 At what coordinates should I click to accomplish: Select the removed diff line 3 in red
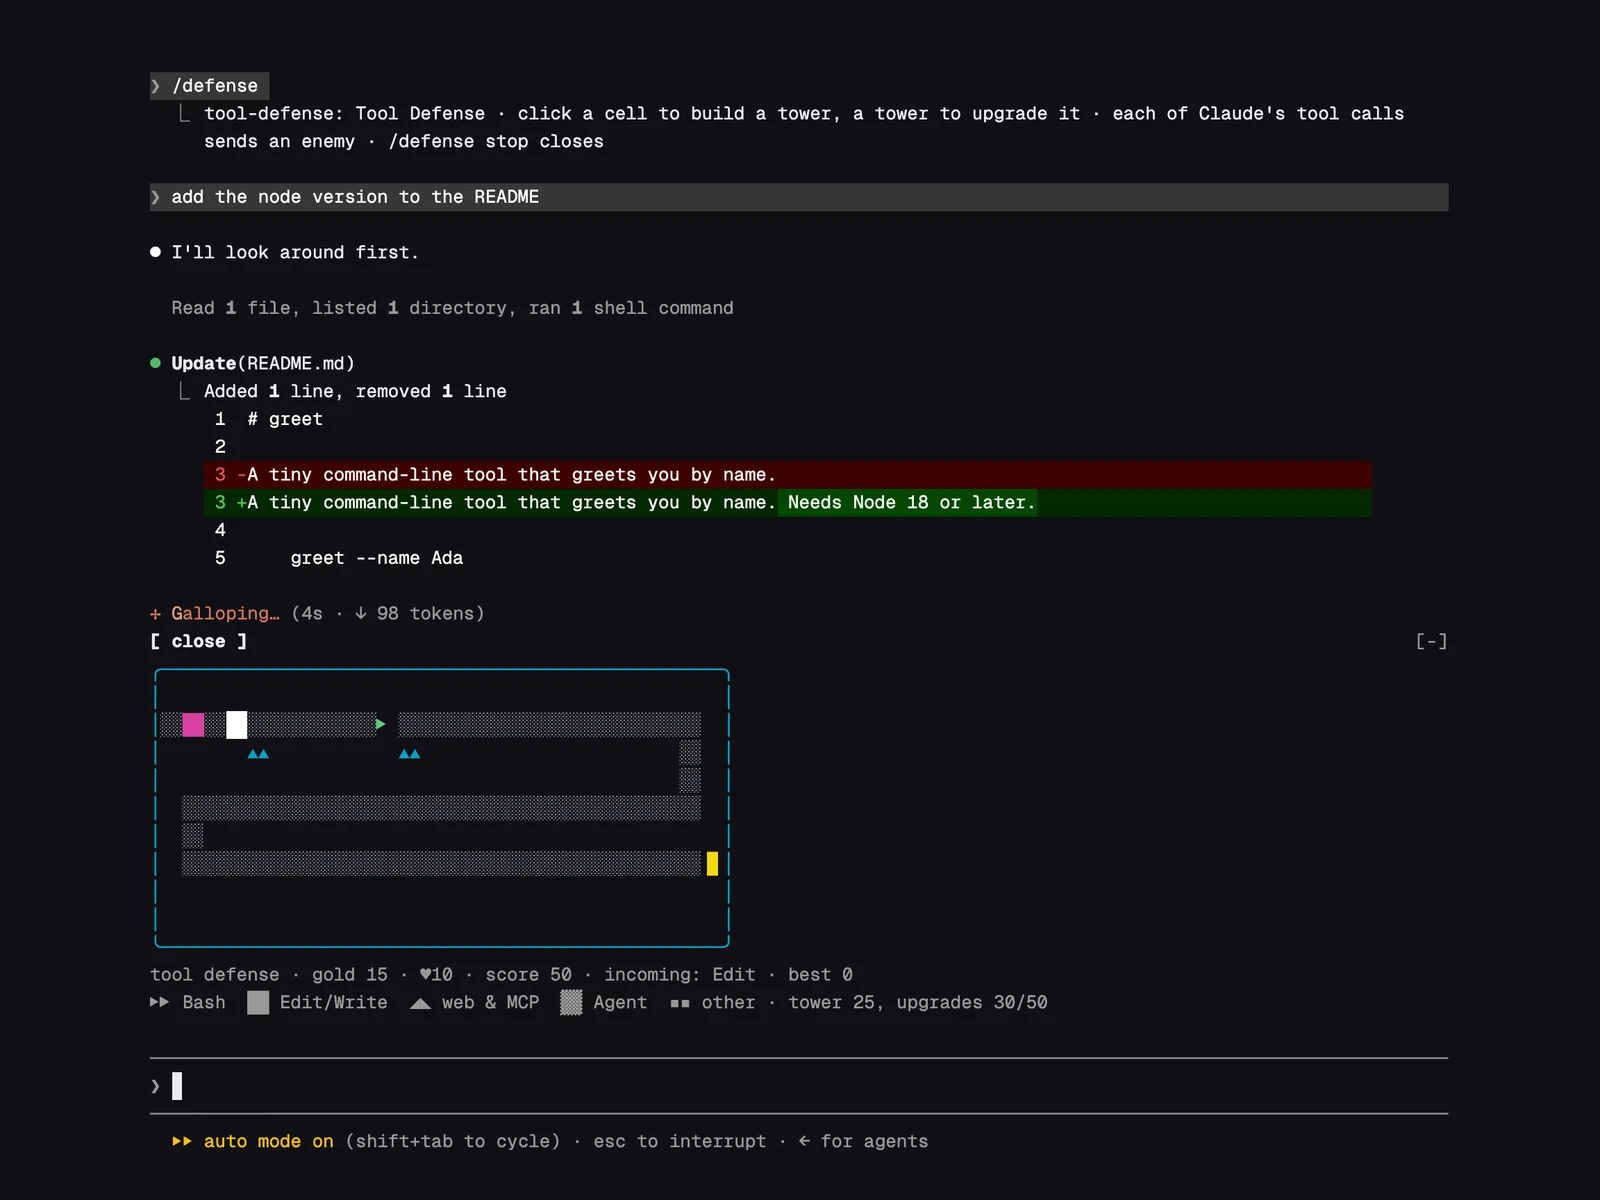[x=788, y=475]
